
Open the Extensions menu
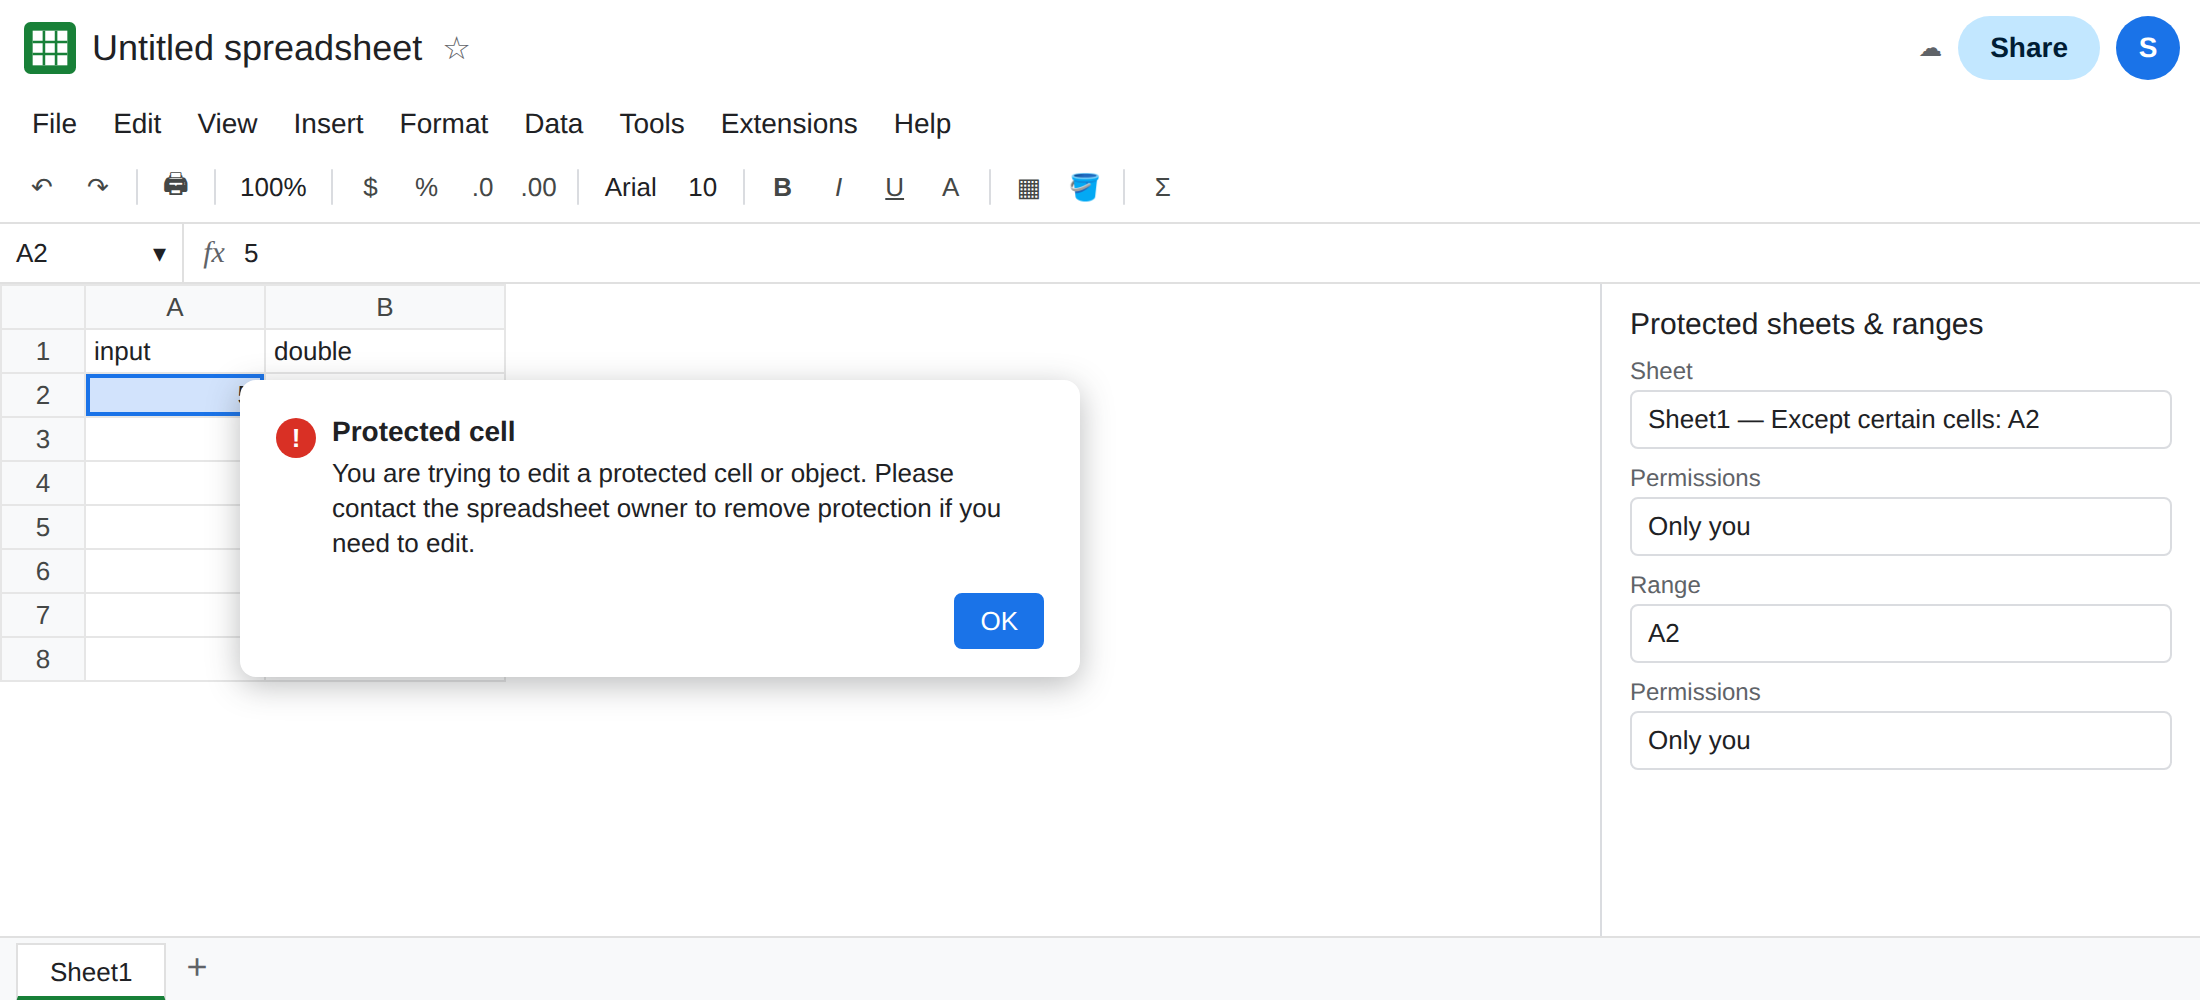[x=789, y=123]
